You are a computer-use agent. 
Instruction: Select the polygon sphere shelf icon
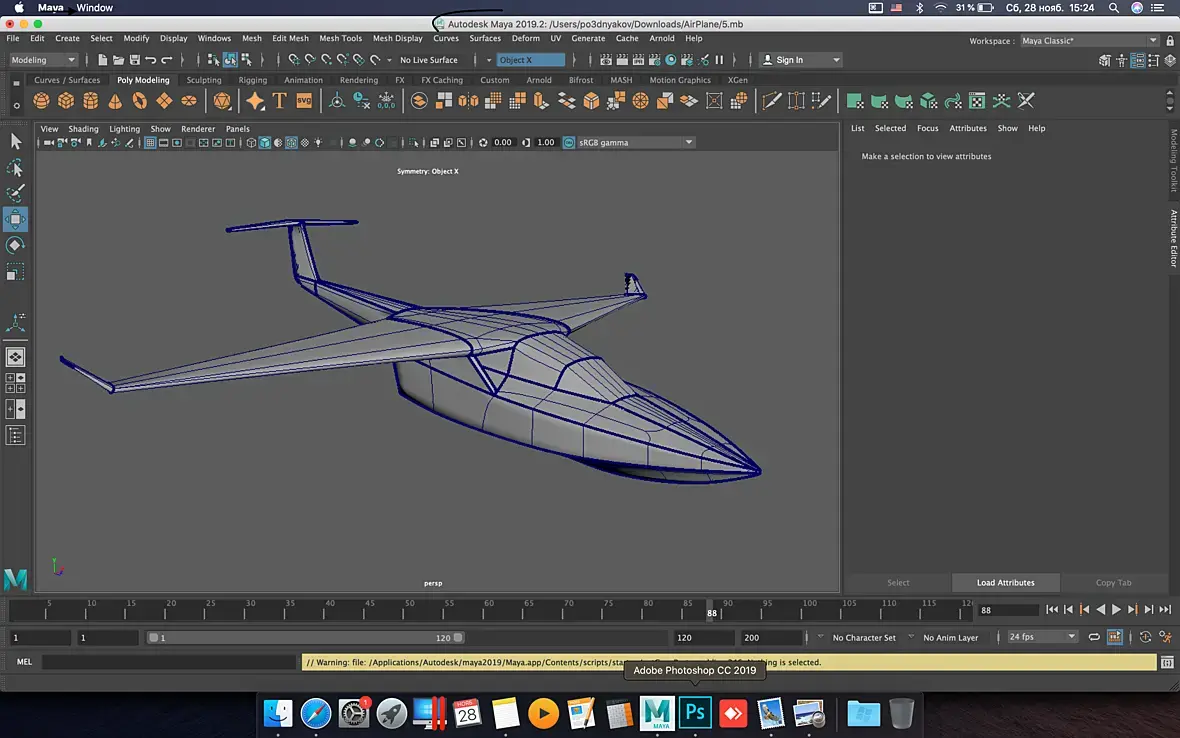coord(41,100)
